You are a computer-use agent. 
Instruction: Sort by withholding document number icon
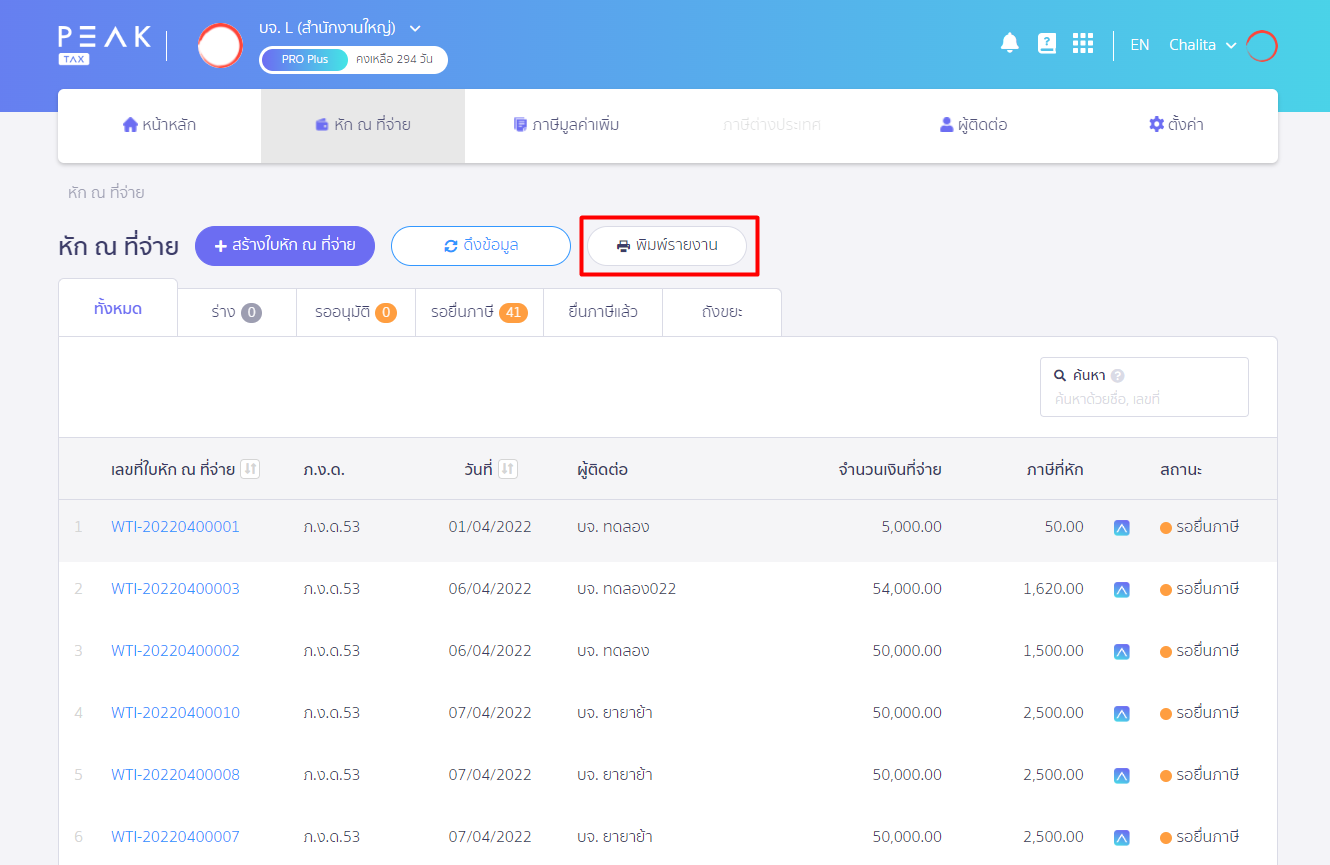250,469
